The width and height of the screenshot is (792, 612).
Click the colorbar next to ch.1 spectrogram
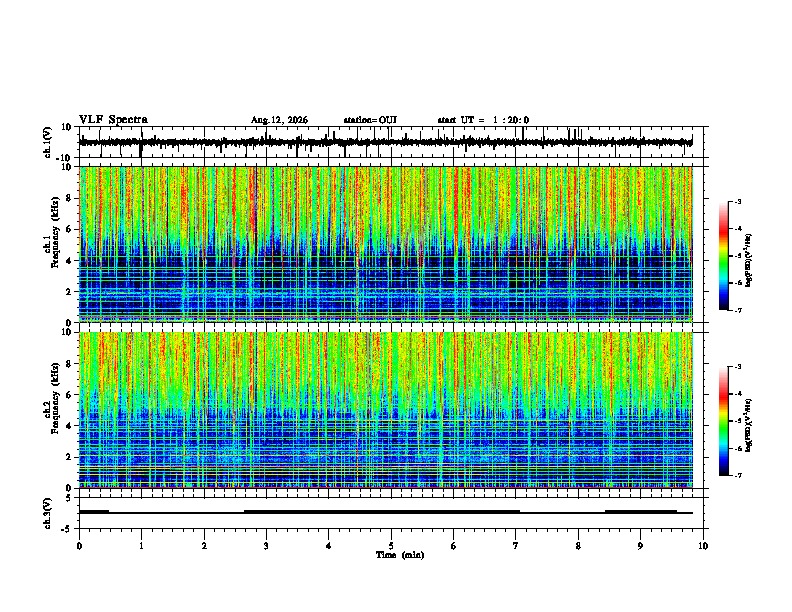tap(724, 256)
